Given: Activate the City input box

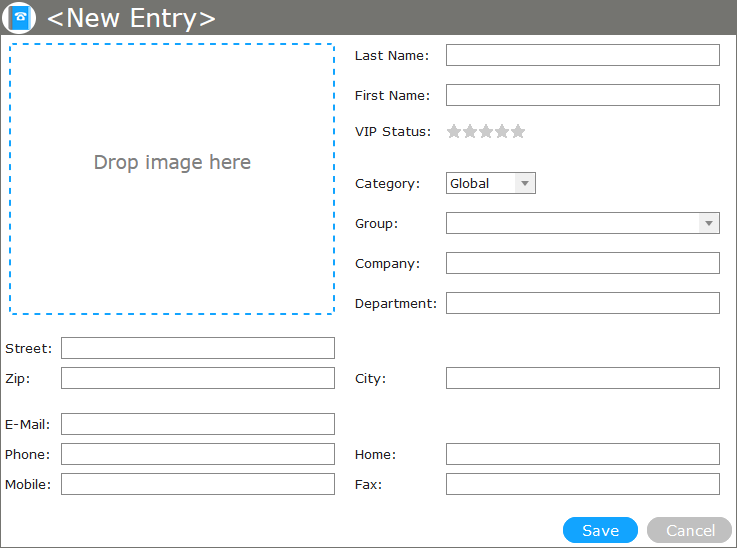Looking at the screenshot, I should click(x=583, y=378).
